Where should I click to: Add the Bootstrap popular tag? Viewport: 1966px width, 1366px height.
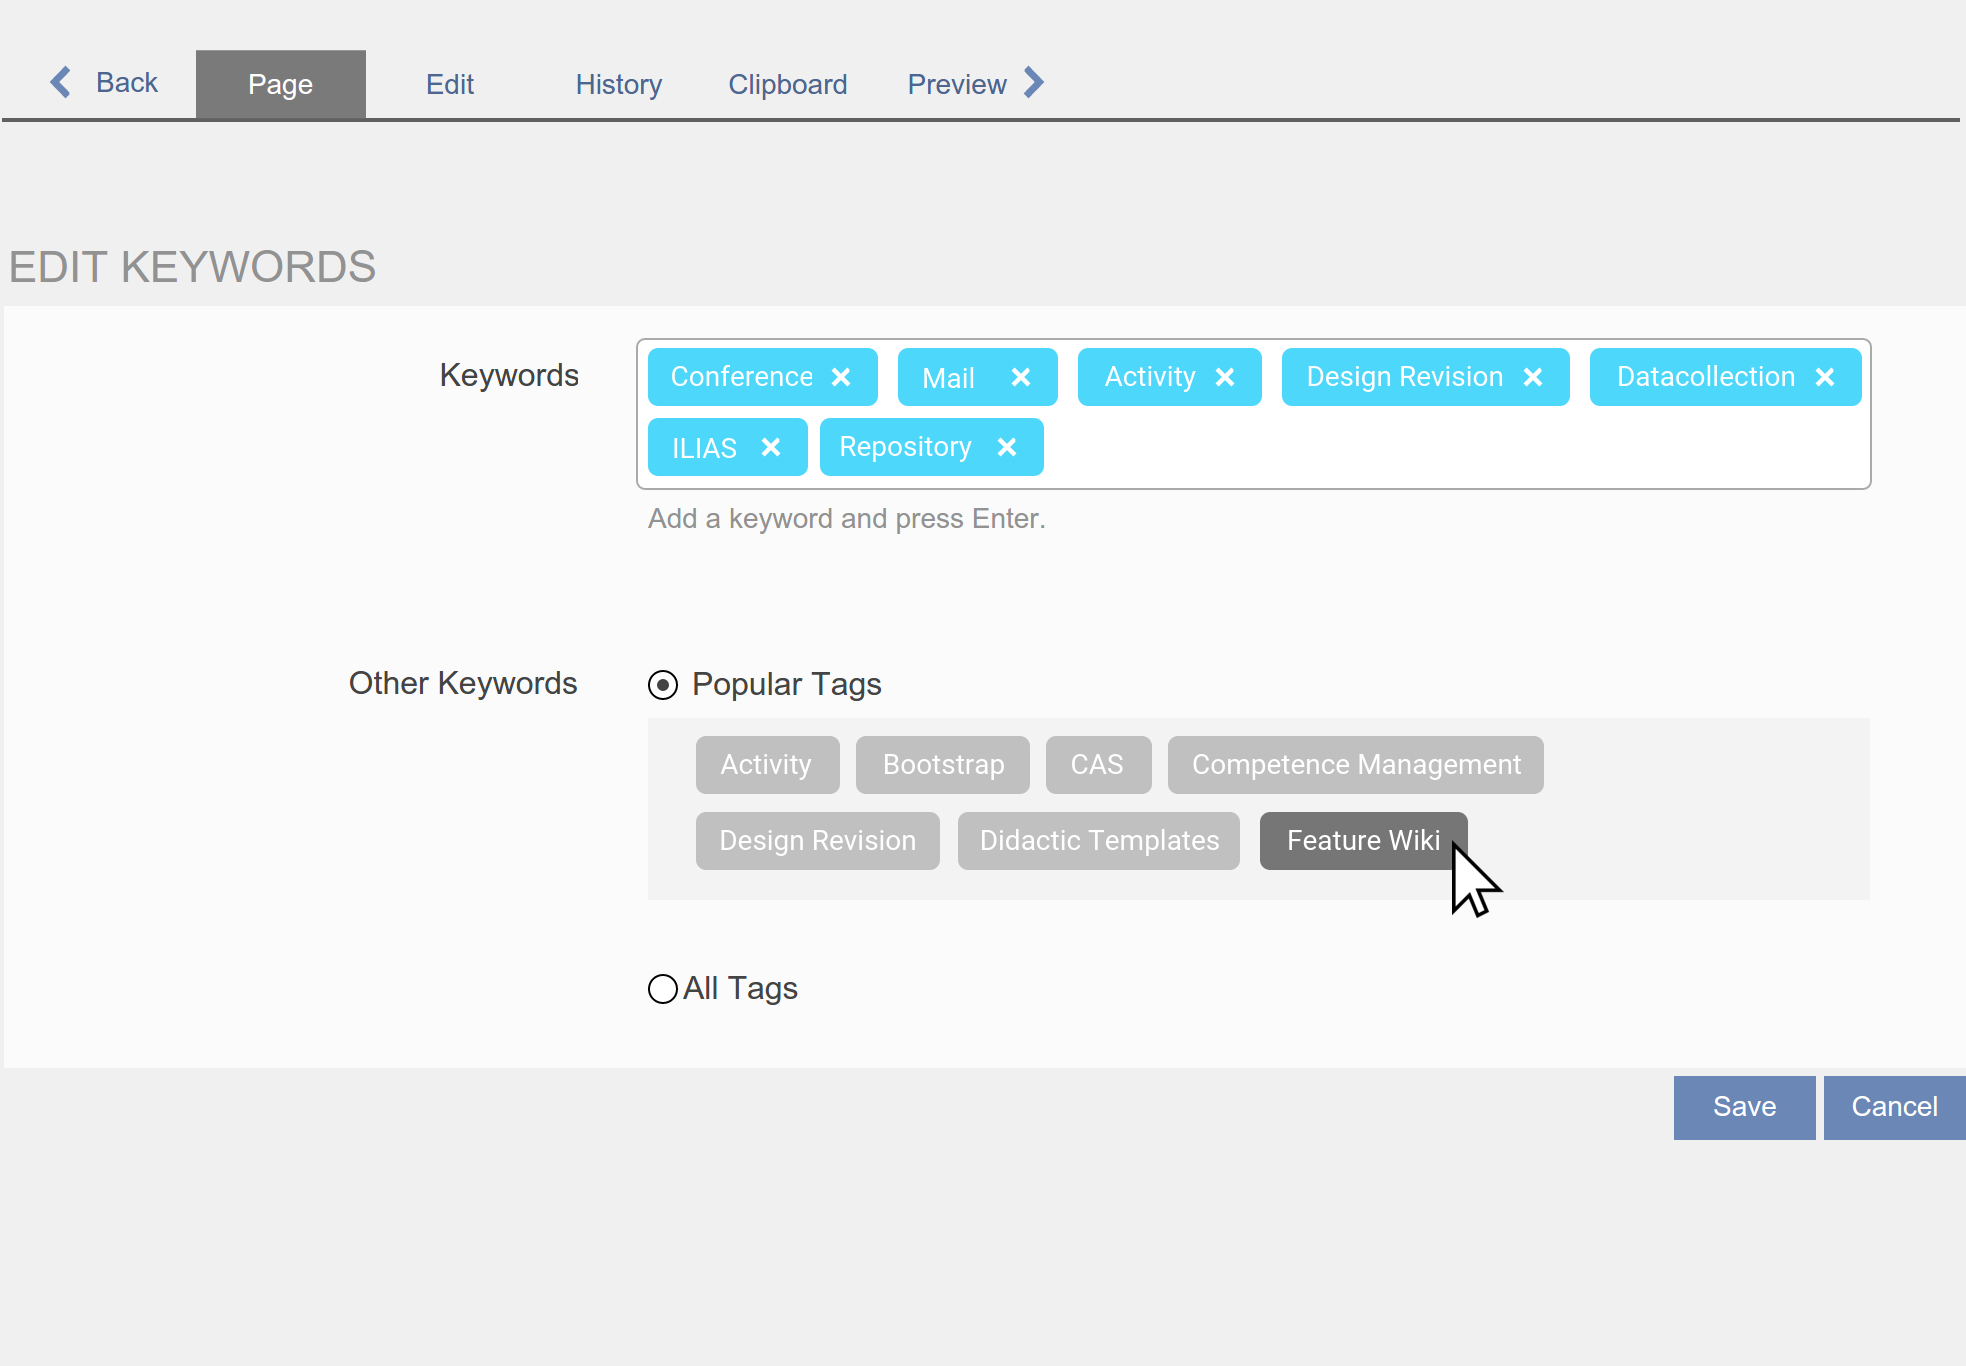click(x=942, y=765)
